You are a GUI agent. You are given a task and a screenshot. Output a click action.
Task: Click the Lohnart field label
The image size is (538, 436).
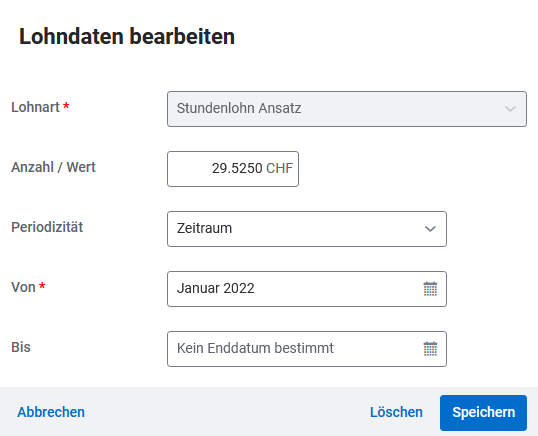35,107
